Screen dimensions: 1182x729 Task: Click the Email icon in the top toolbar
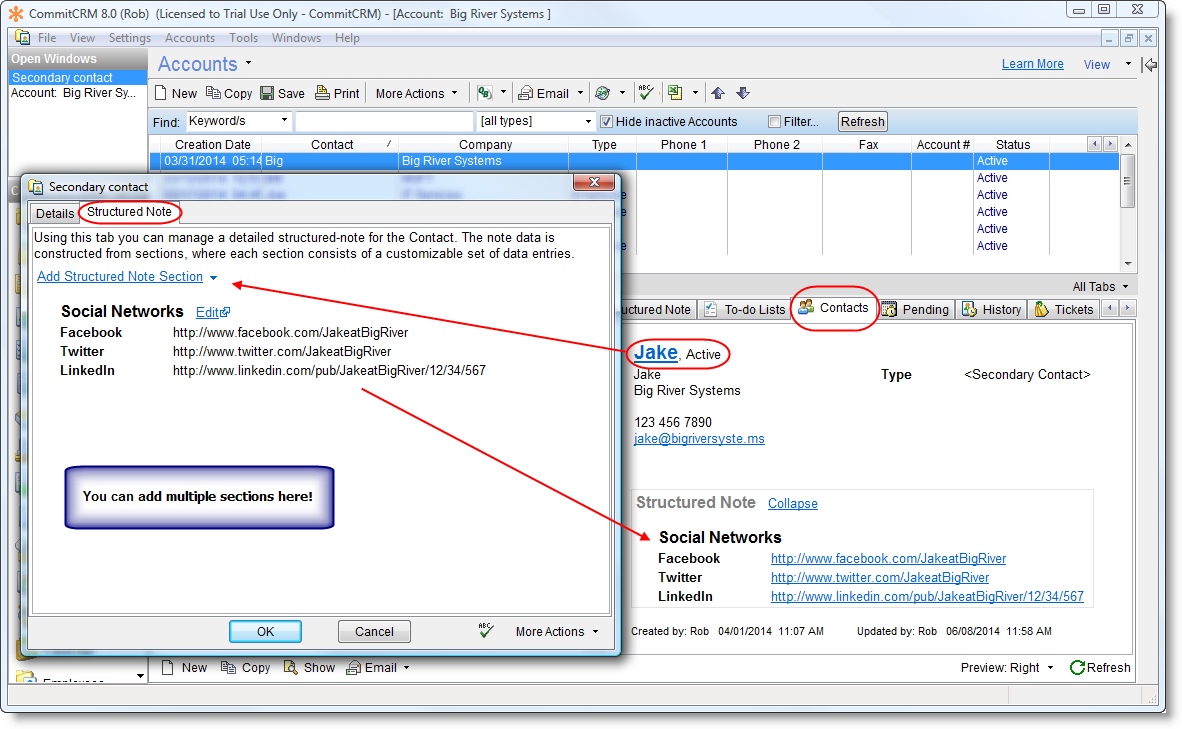[526, 93]
